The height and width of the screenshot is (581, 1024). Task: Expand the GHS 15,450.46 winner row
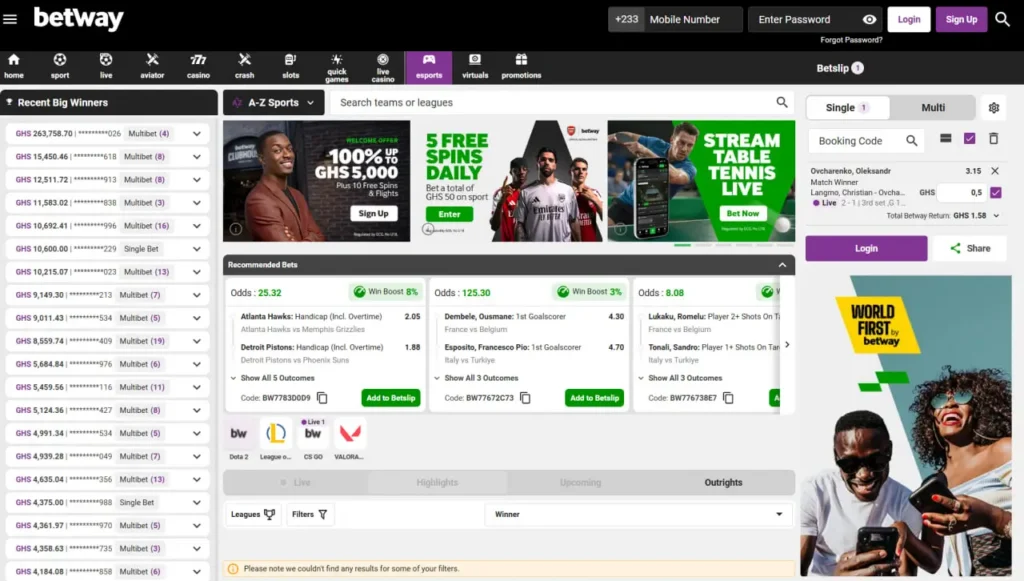pyautogui.click(x=197, y=157)
